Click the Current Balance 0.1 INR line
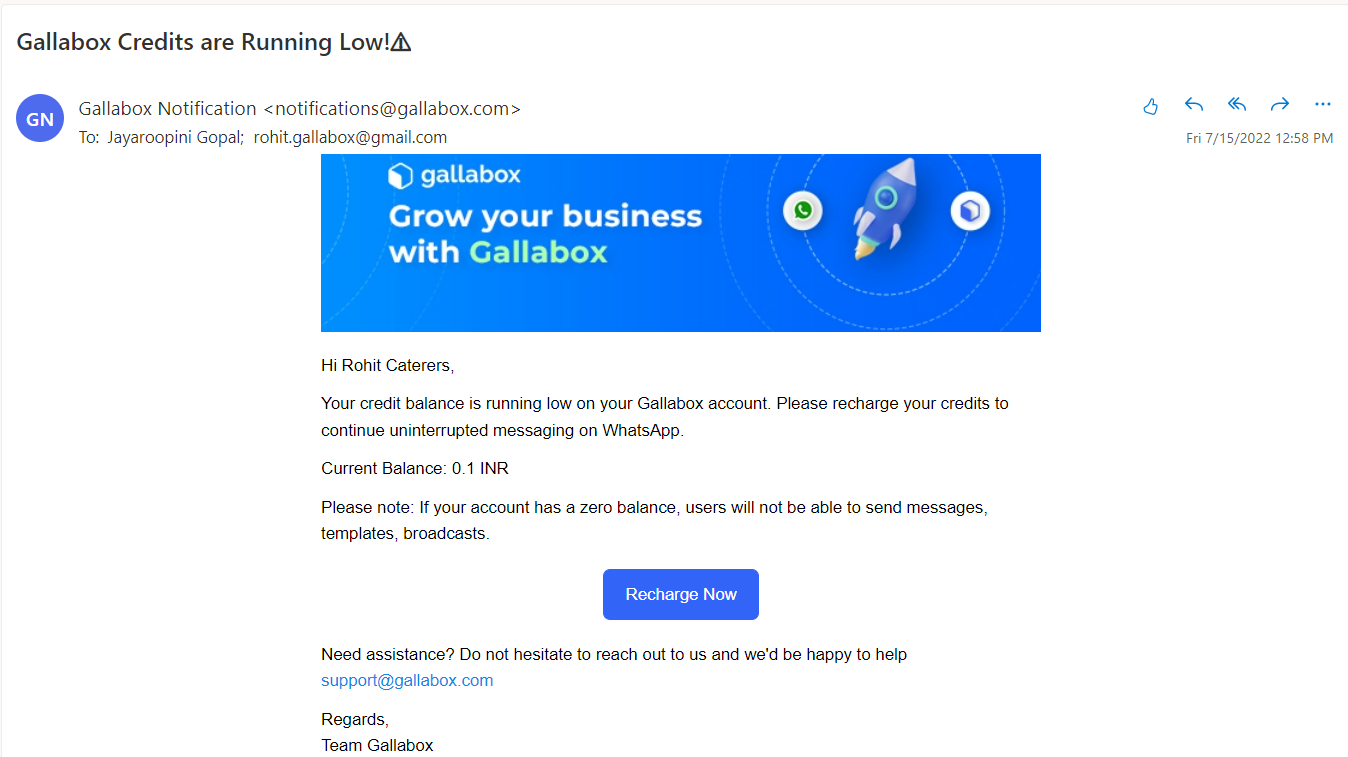The width and height of the screenshot is (1348, 757). click(x=415, y=468)
